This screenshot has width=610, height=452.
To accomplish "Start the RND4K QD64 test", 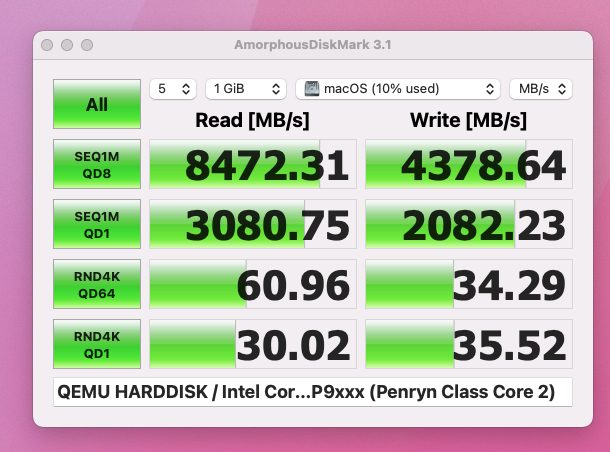I will click(97, 284).
